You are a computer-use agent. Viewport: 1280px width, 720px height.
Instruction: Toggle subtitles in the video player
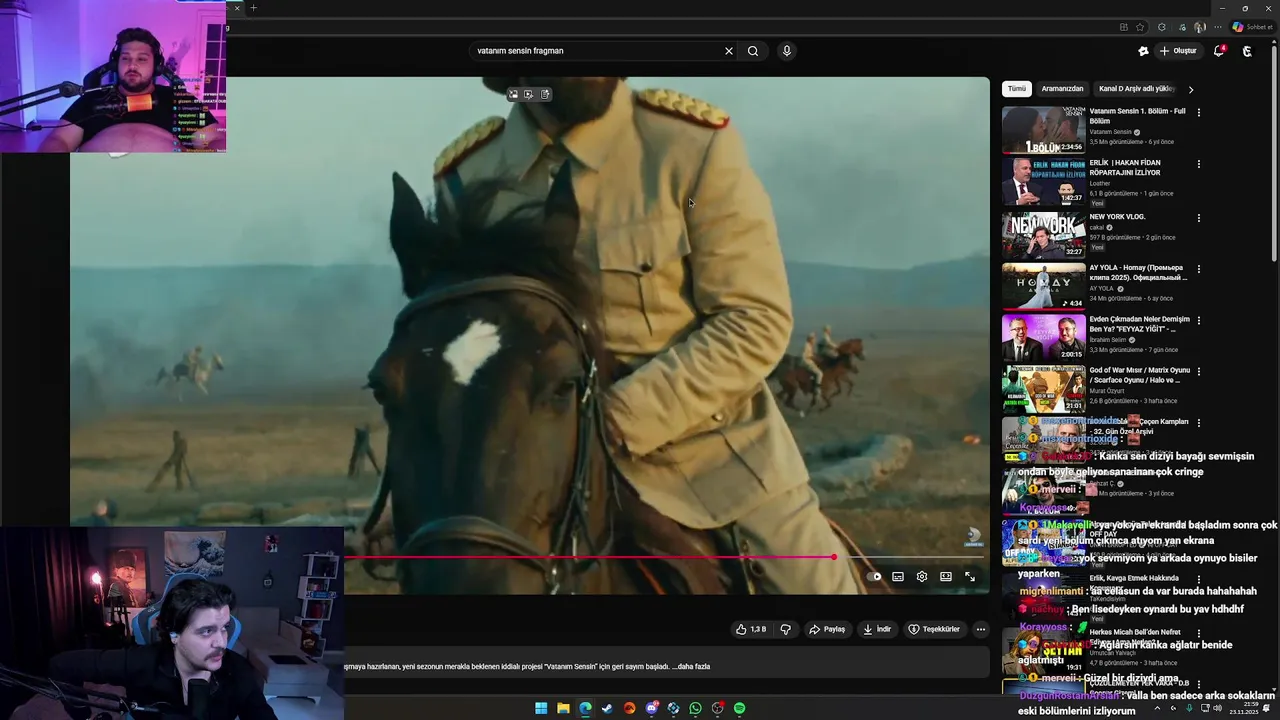(x=898, y=576)
